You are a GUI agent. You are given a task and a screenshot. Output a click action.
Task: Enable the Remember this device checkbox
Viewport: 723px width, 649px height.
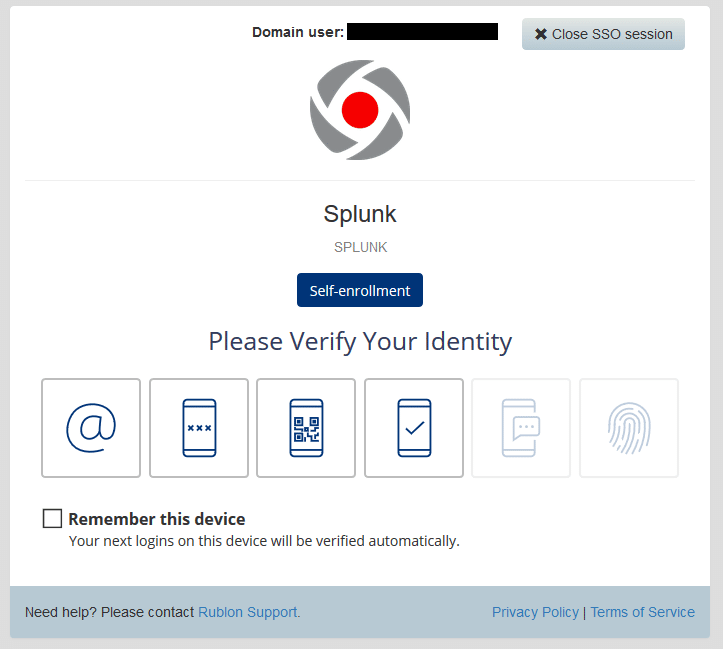53,518
